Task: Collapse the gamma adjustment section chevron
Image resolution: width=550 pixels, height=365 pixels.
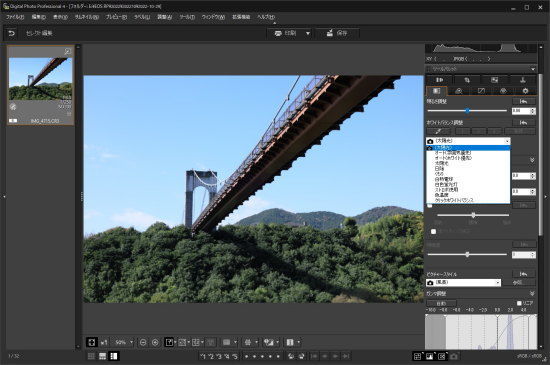Action: (532, 293)
